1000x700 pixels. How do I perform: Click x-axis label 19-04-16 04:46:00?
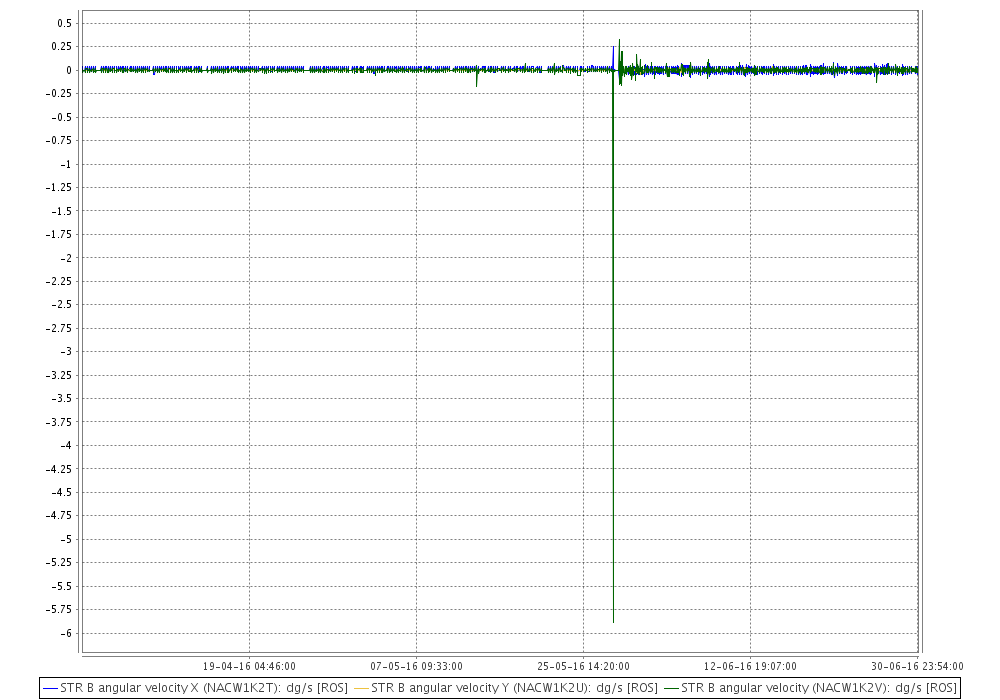click(x=249, y=666)
